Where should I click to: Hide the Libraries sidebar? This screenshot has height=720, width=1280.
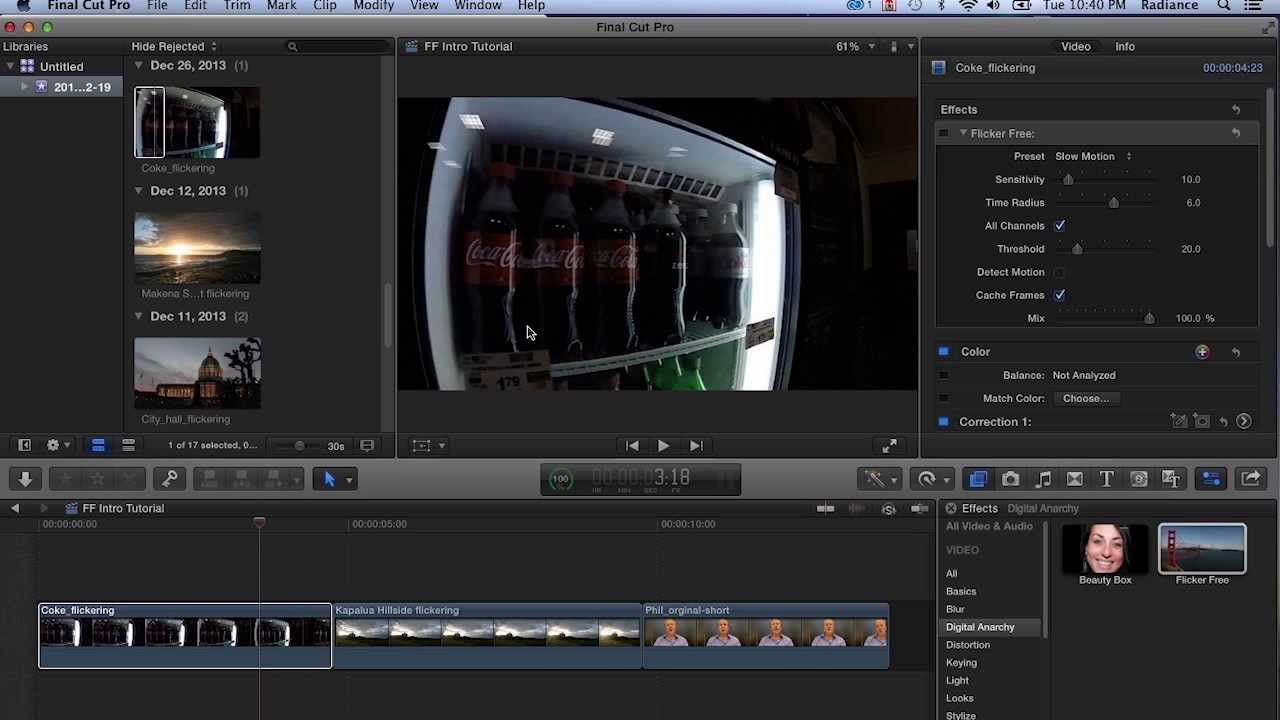pyautogui.click(x=24, y=446)
